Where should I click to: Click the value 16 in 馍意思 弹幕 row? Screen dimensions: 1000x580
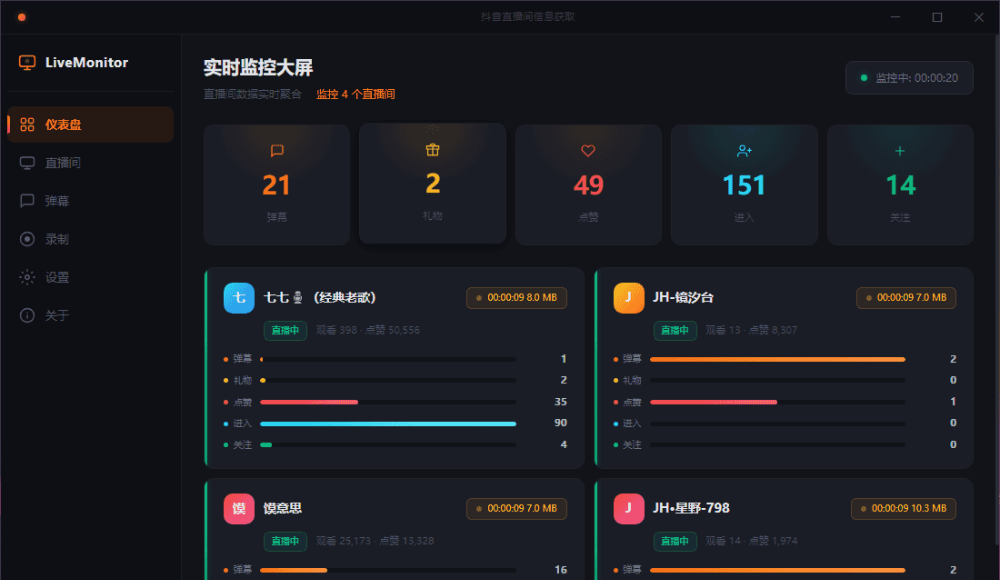pyautogui.click(x=561, y=570)
